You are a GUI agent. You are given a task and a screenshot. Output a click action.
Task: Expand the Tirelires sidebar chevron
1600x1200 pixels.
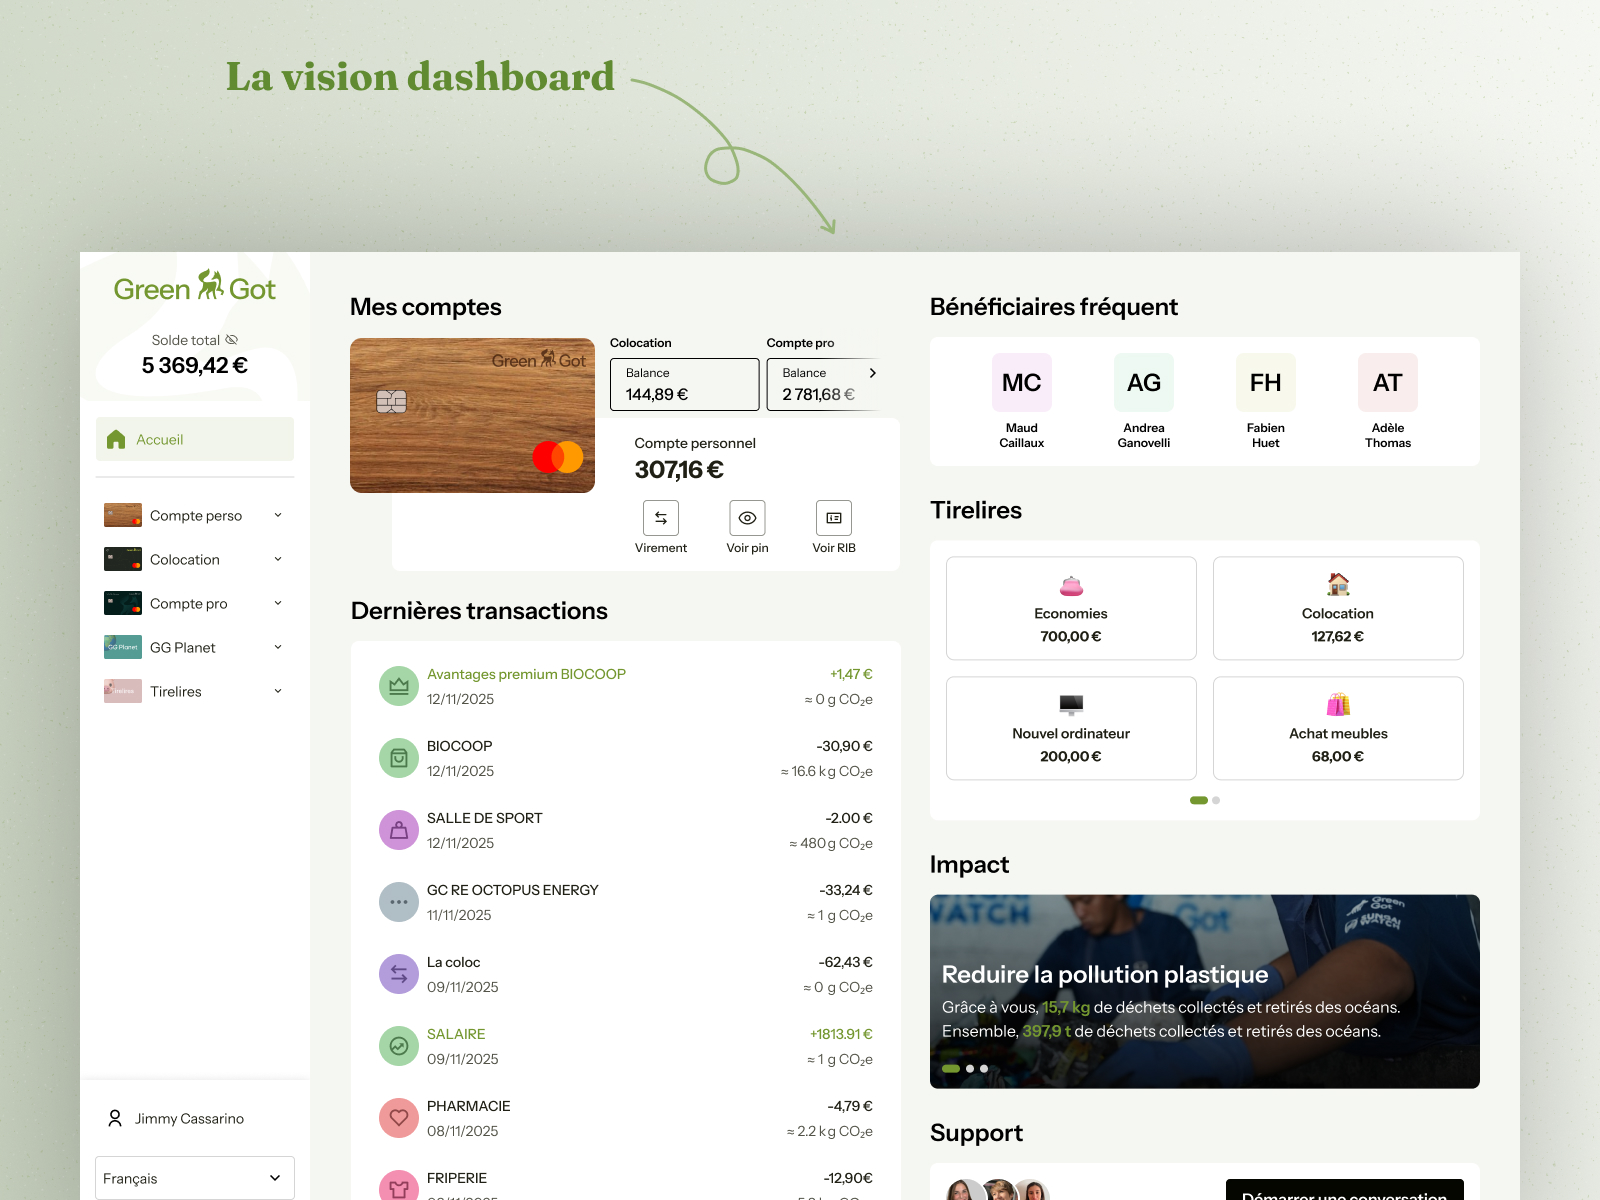click(x=278, y=691)
